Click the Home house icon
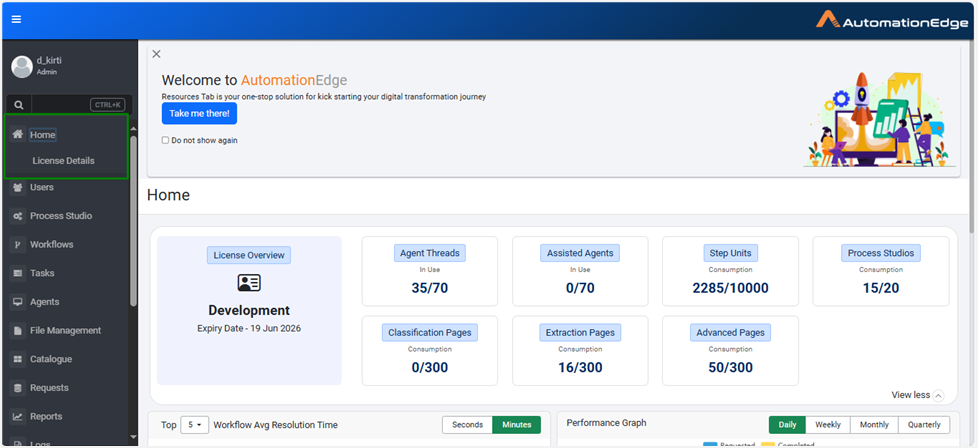The image size is (978, 448). [x=18, y=134]
